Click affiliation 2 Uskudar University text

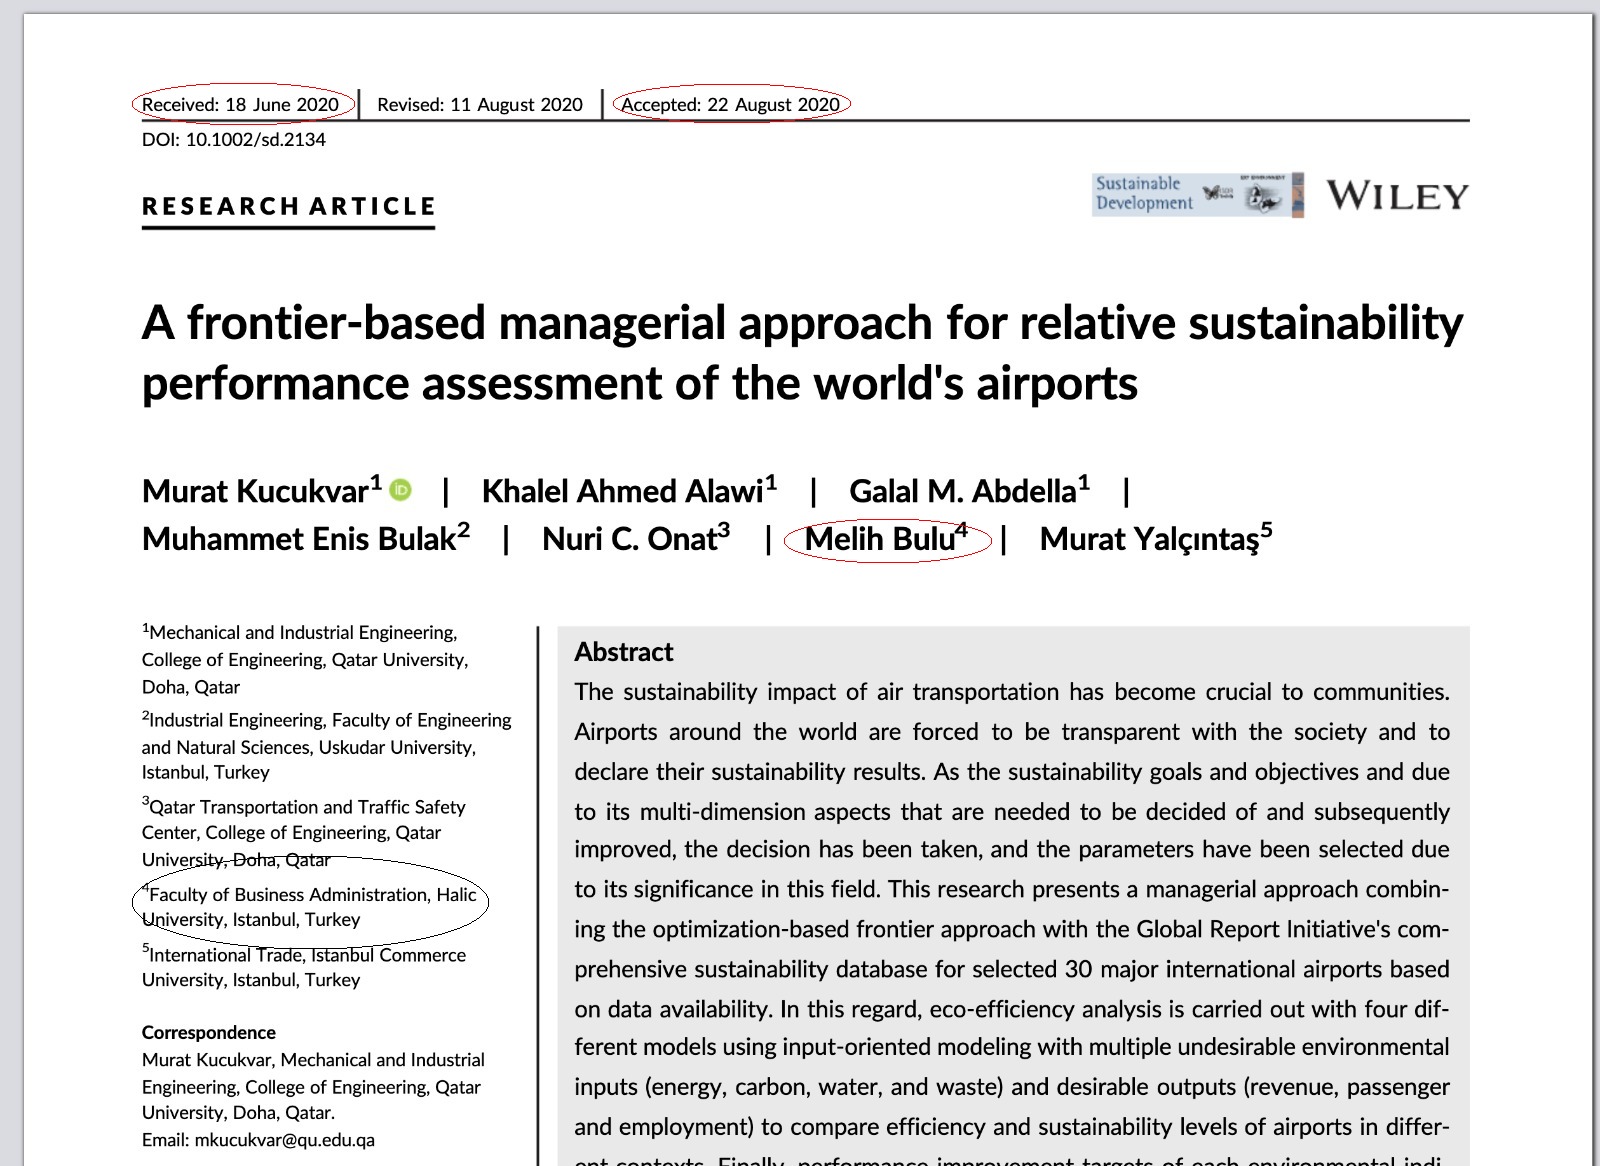(x=326, y=746)
